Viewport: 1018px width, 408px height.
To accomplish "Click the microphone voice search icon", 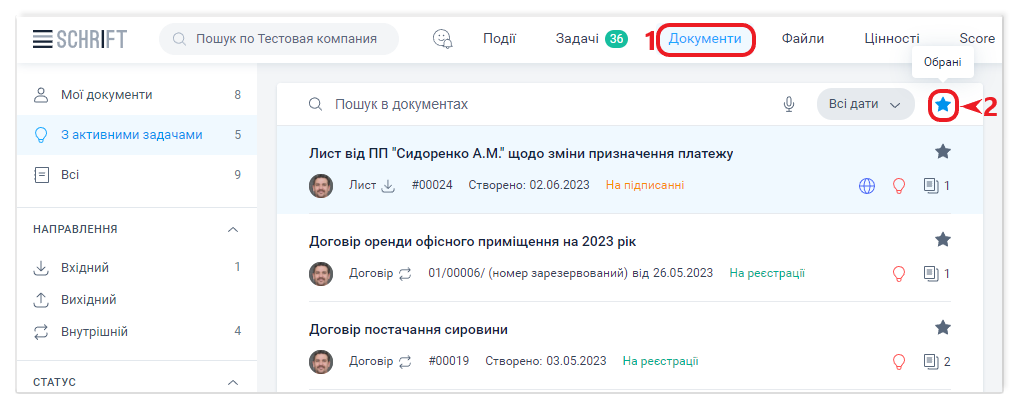I will click(789, 104).
